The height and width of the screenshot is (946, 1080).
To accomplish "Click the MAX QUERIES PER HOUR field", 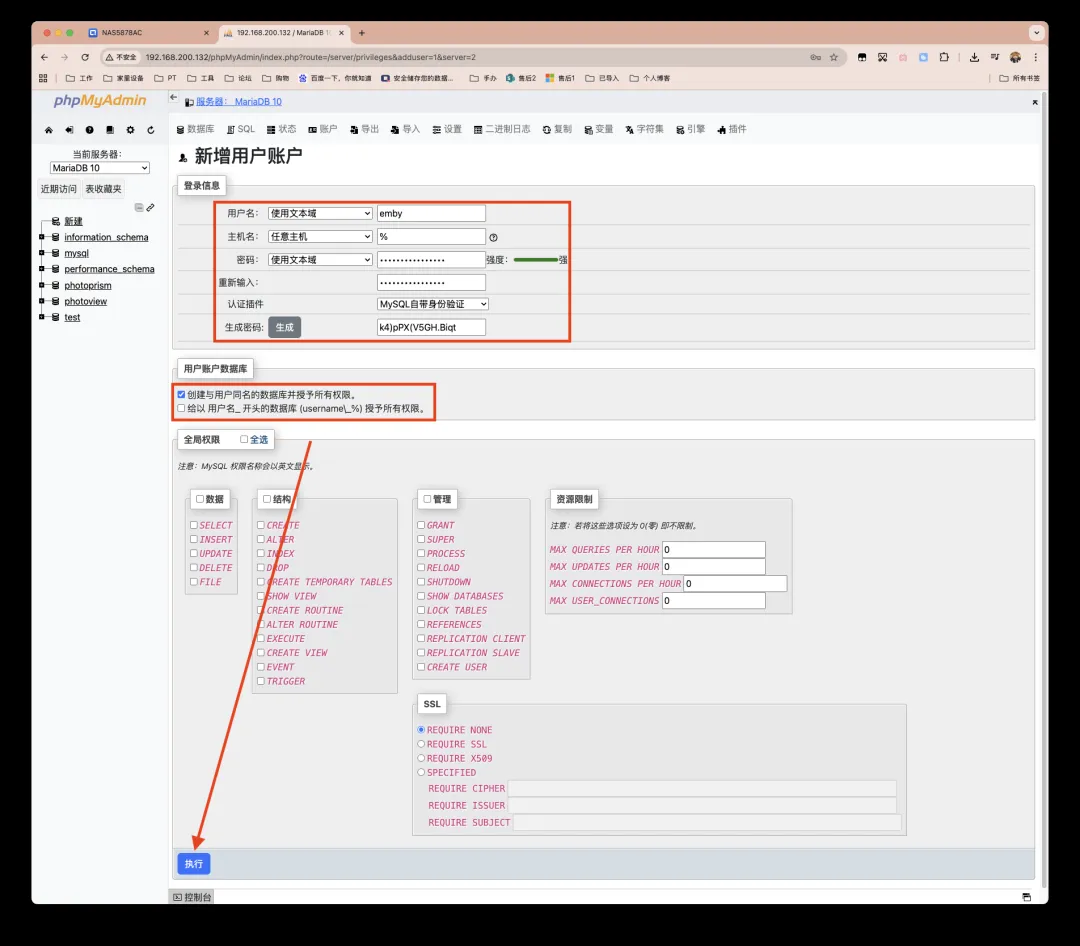I will (x=713, y=550).
